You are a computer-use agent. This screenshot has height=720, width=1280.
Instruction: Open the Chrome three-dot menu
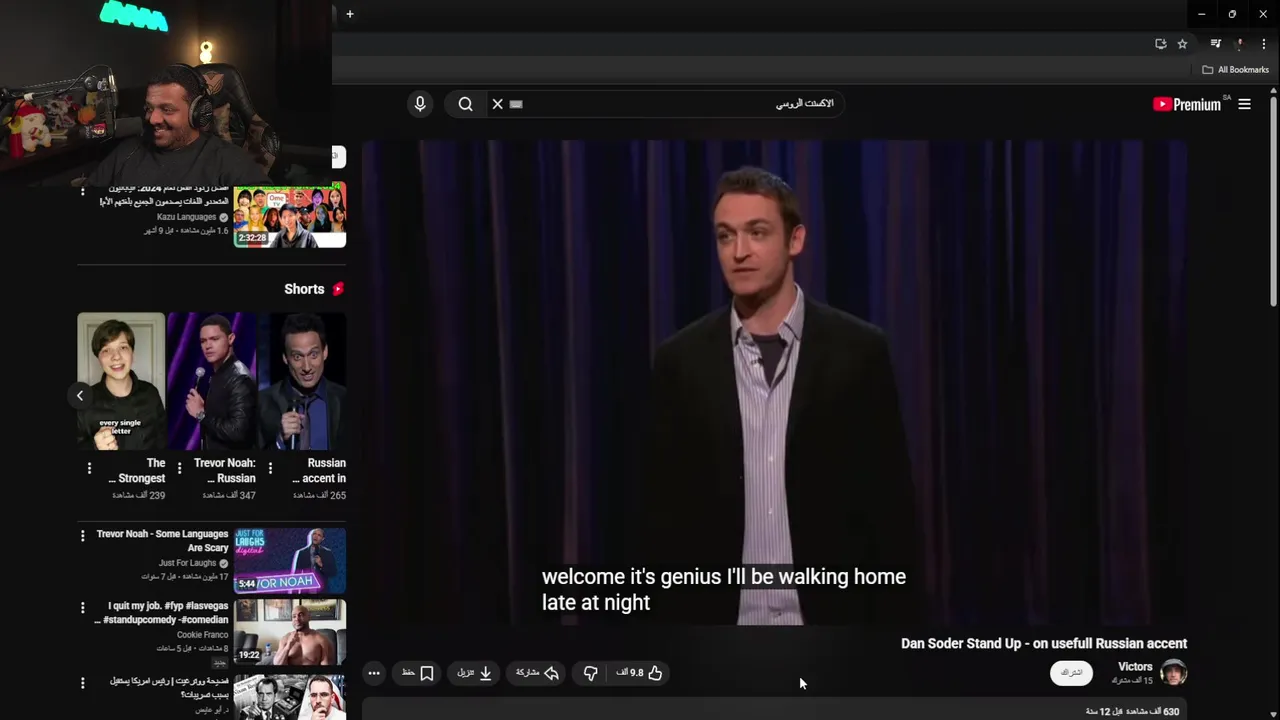click(1264, 44)
